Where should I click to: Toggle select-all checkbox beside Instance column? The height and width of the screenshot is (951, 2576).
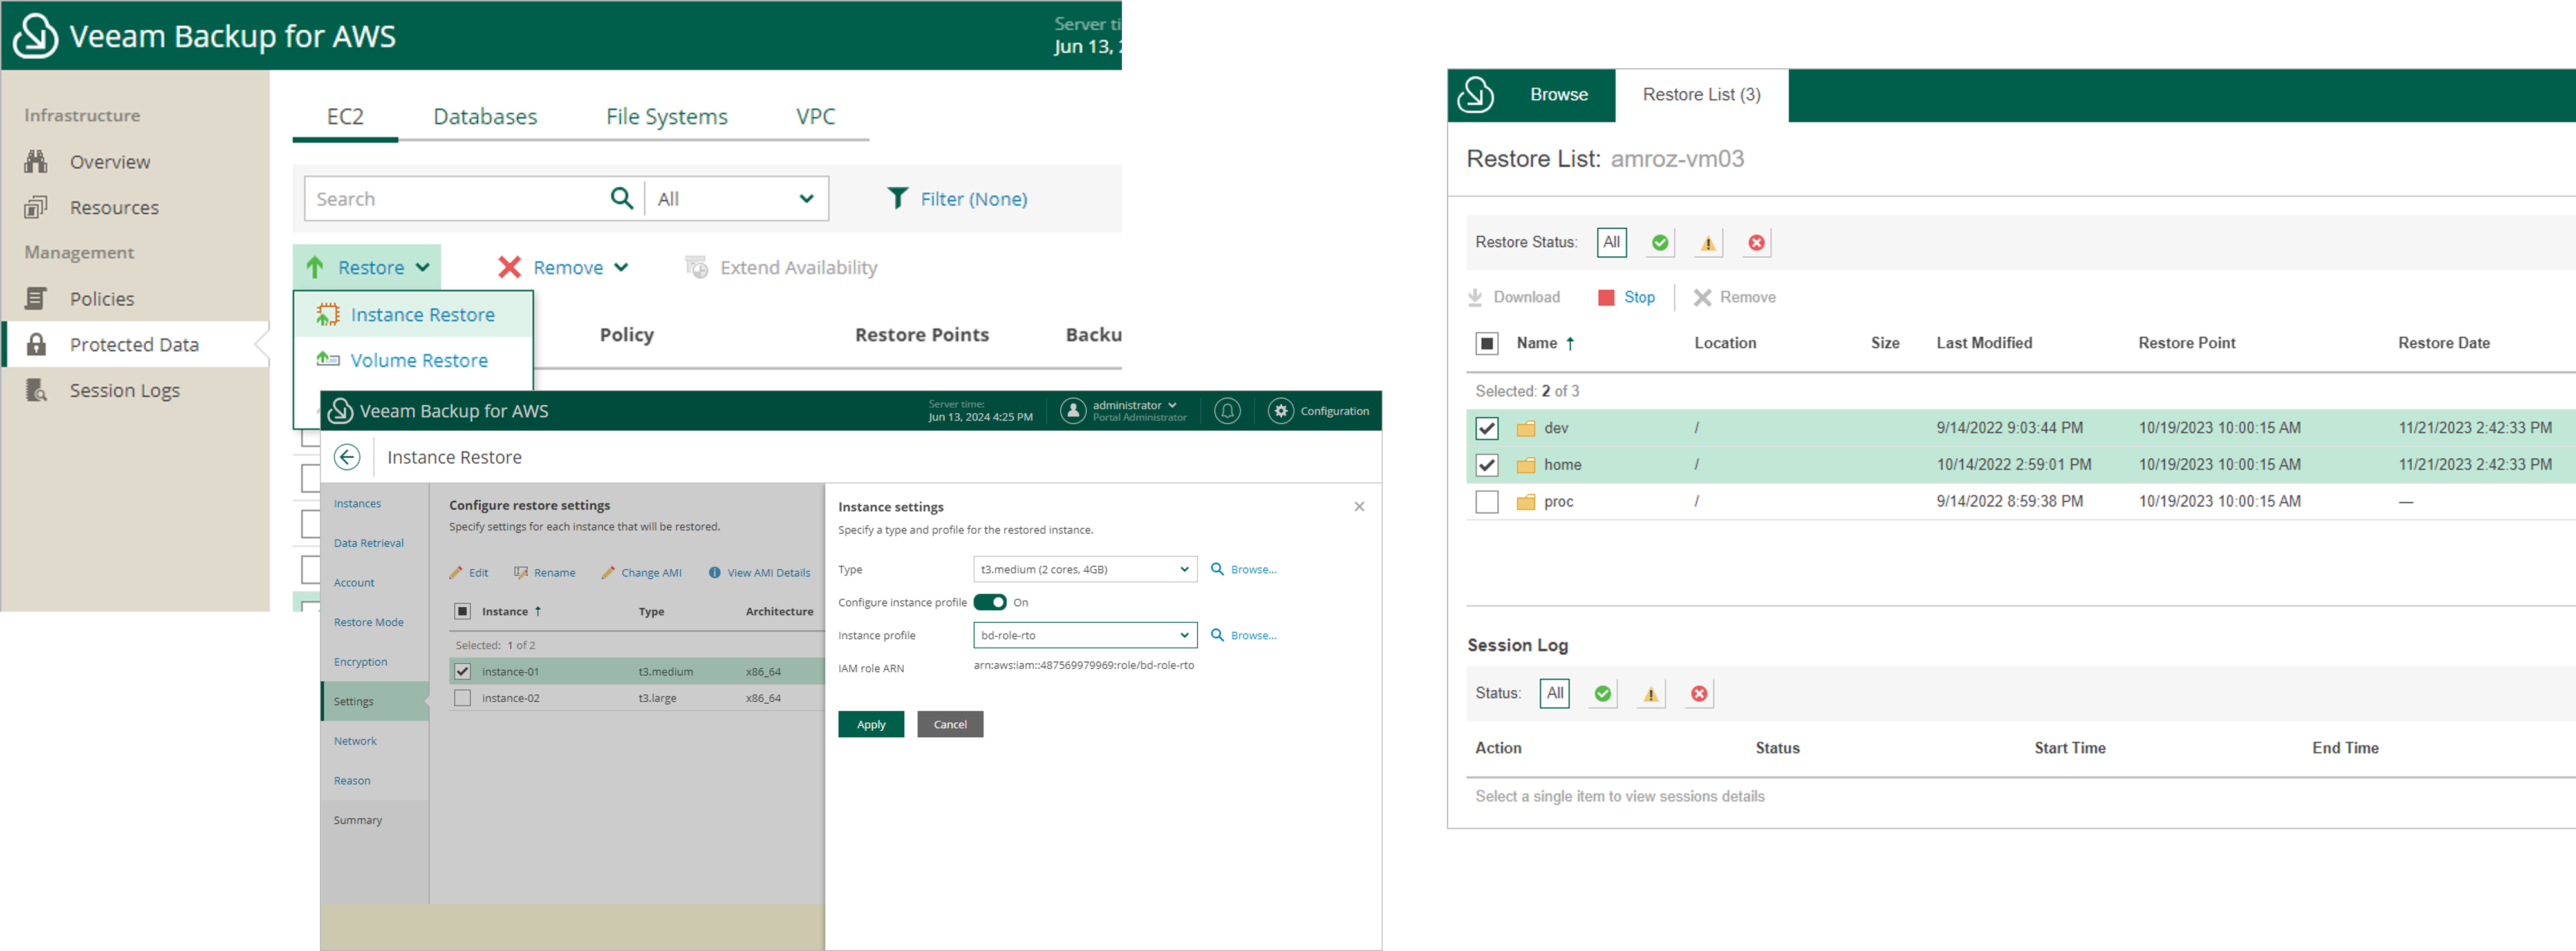click(x=462, y=611)
